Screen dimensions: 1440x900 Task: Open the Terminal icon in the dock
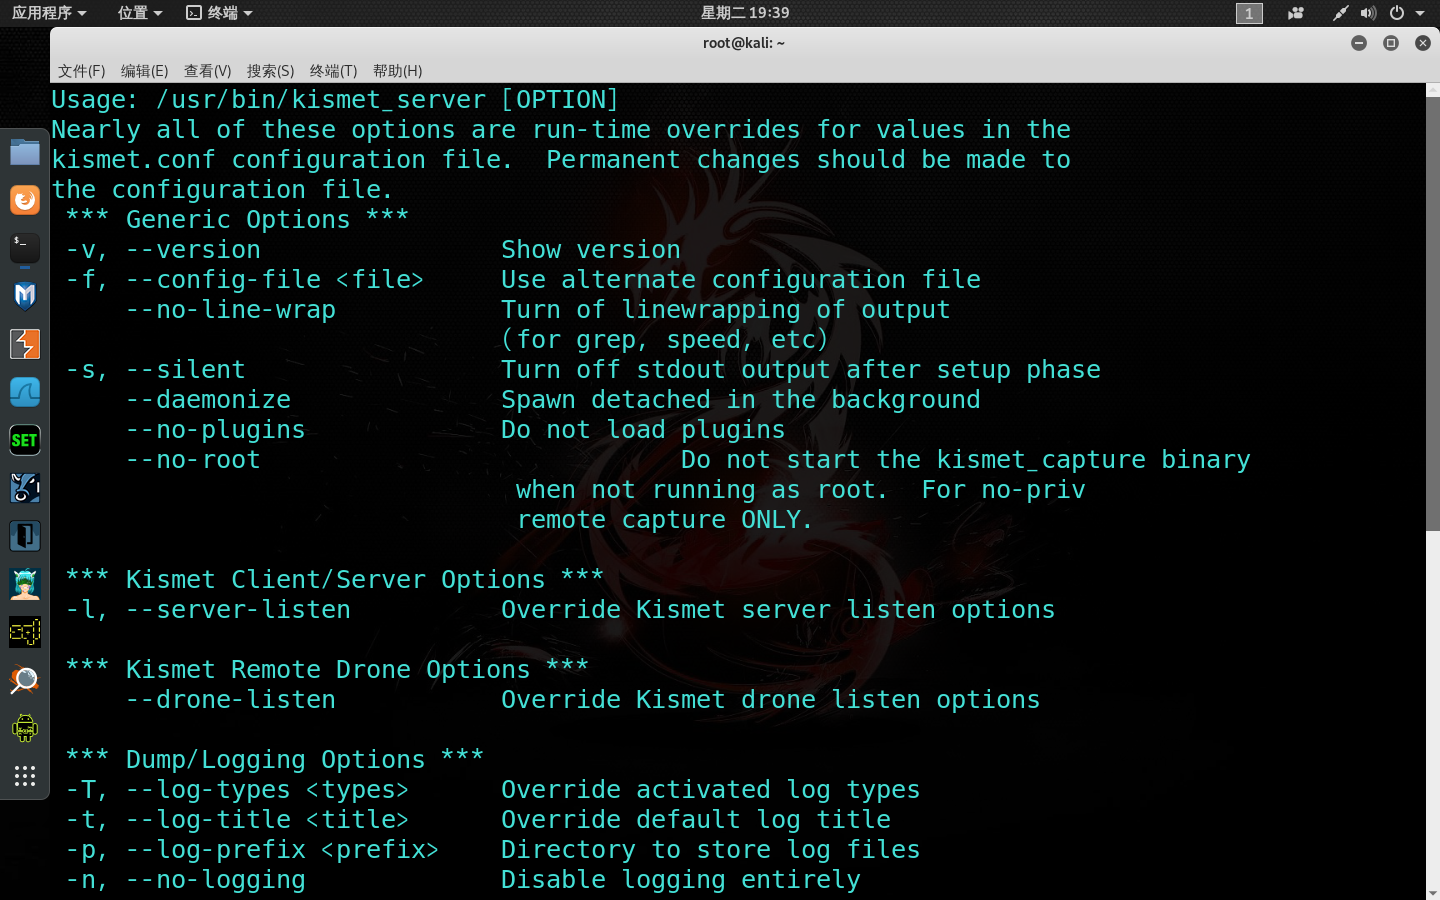point(25,248)
